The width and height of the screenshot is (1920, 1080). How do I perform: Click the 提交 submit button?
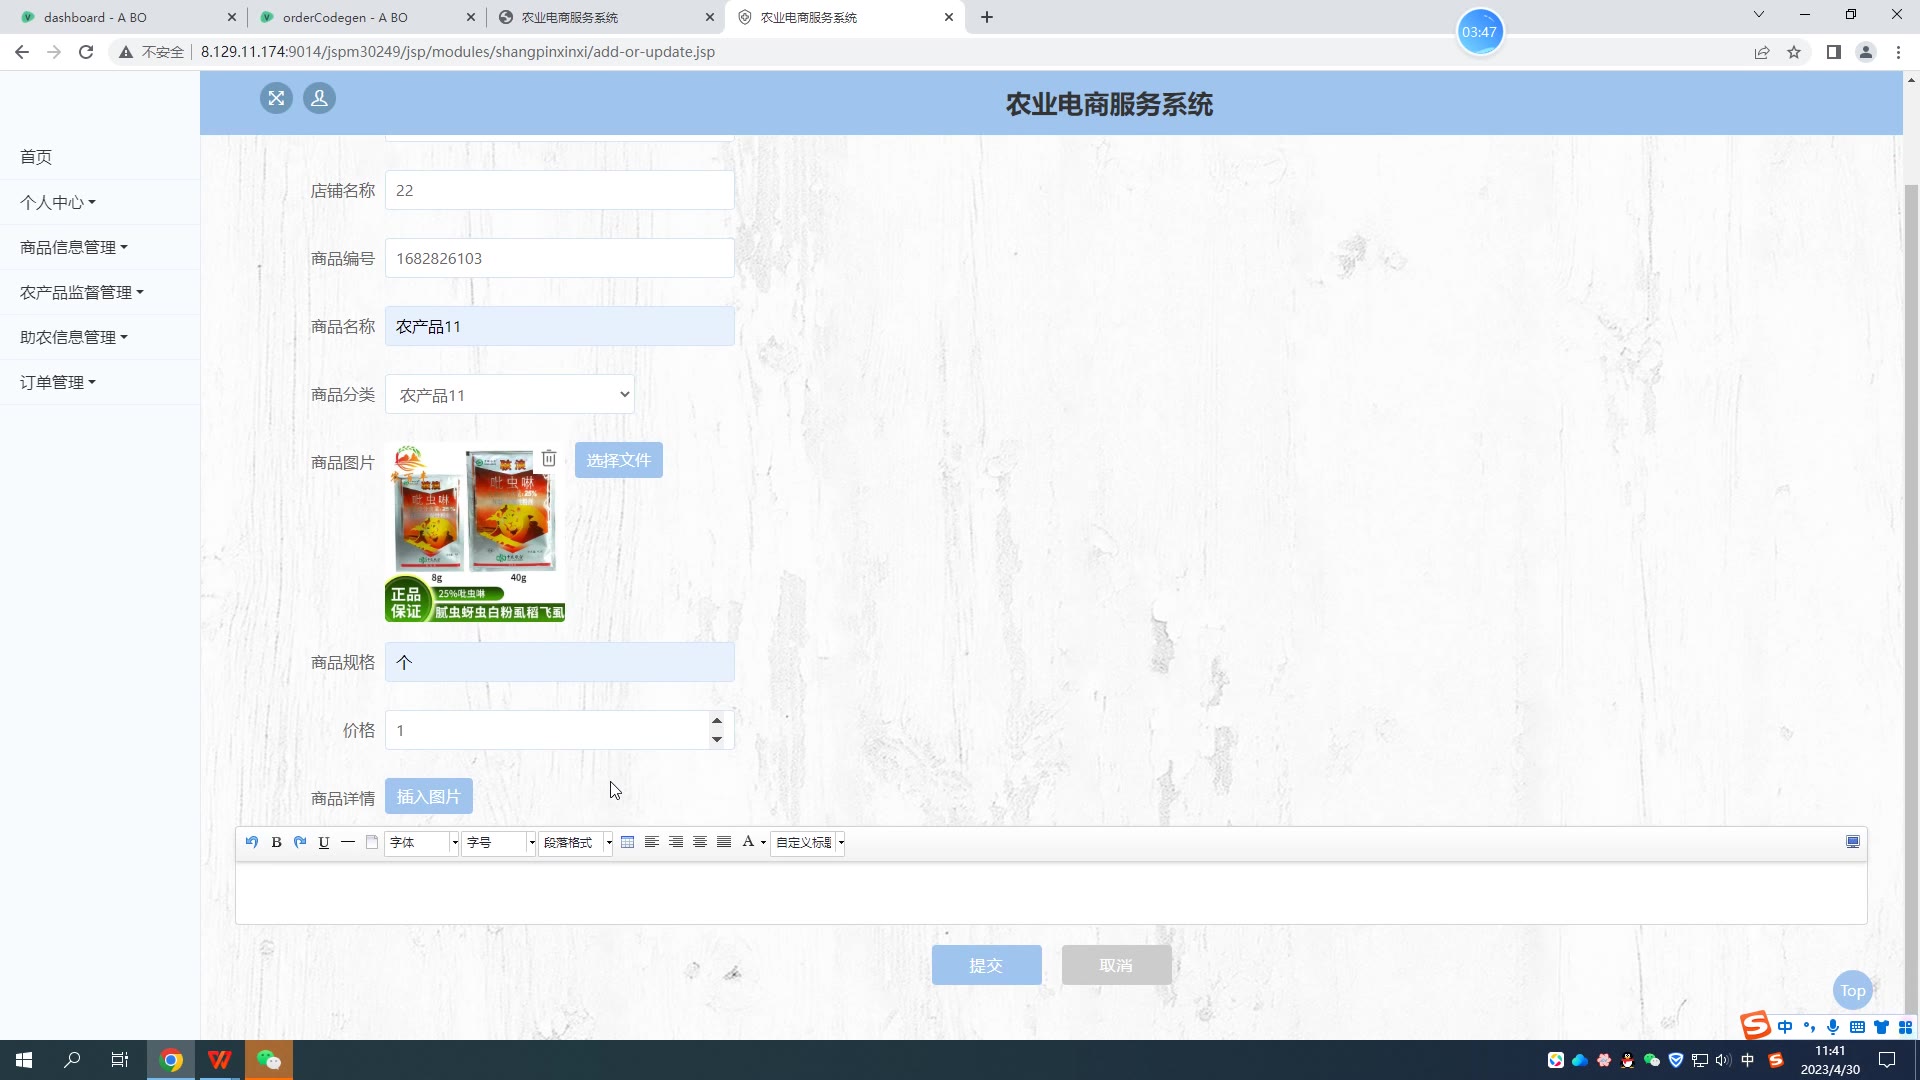coord(986,965)
